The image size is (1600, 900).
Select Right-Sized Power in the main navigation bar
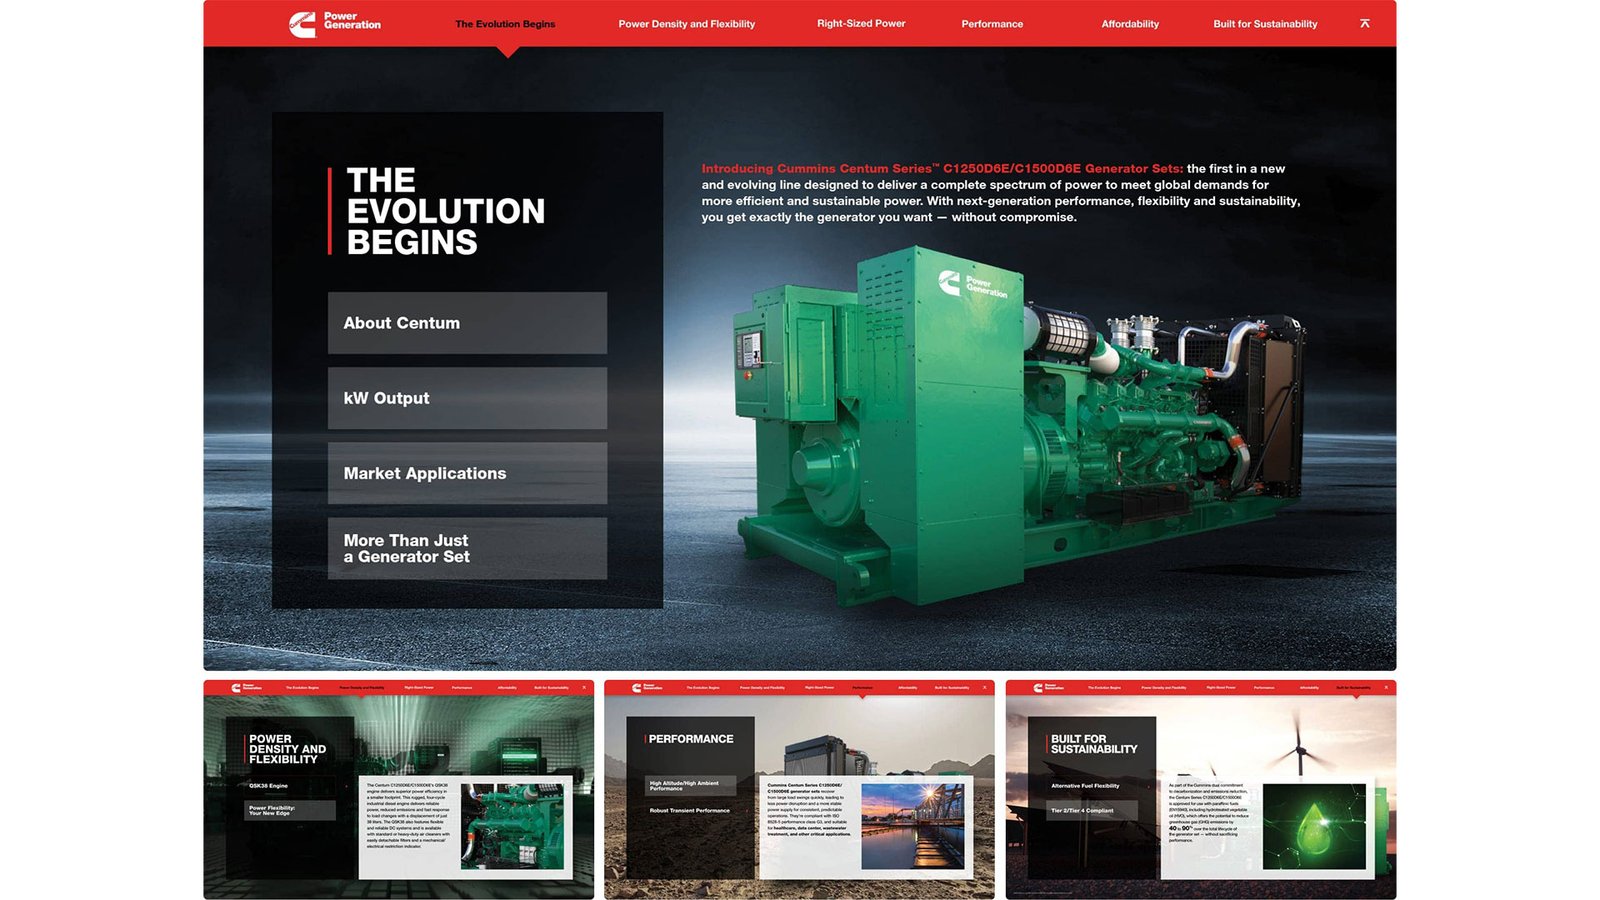click(x=861, y=23)
